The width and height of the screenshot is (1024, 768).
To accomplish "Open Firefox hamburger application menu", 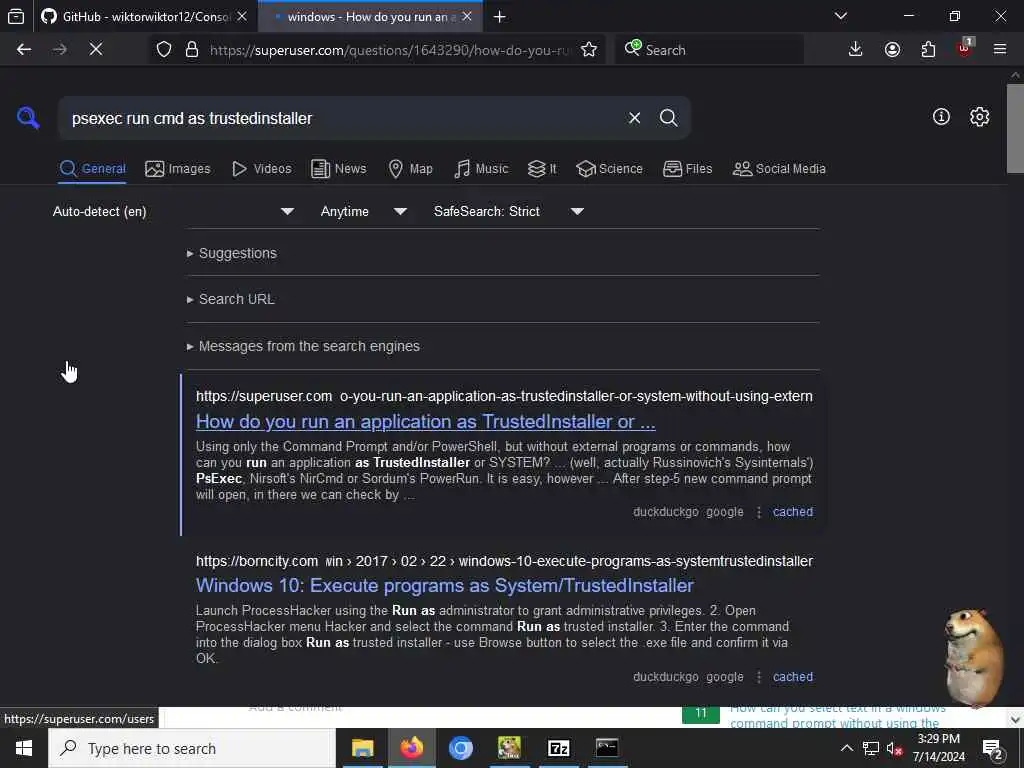I will (1000, 50).
